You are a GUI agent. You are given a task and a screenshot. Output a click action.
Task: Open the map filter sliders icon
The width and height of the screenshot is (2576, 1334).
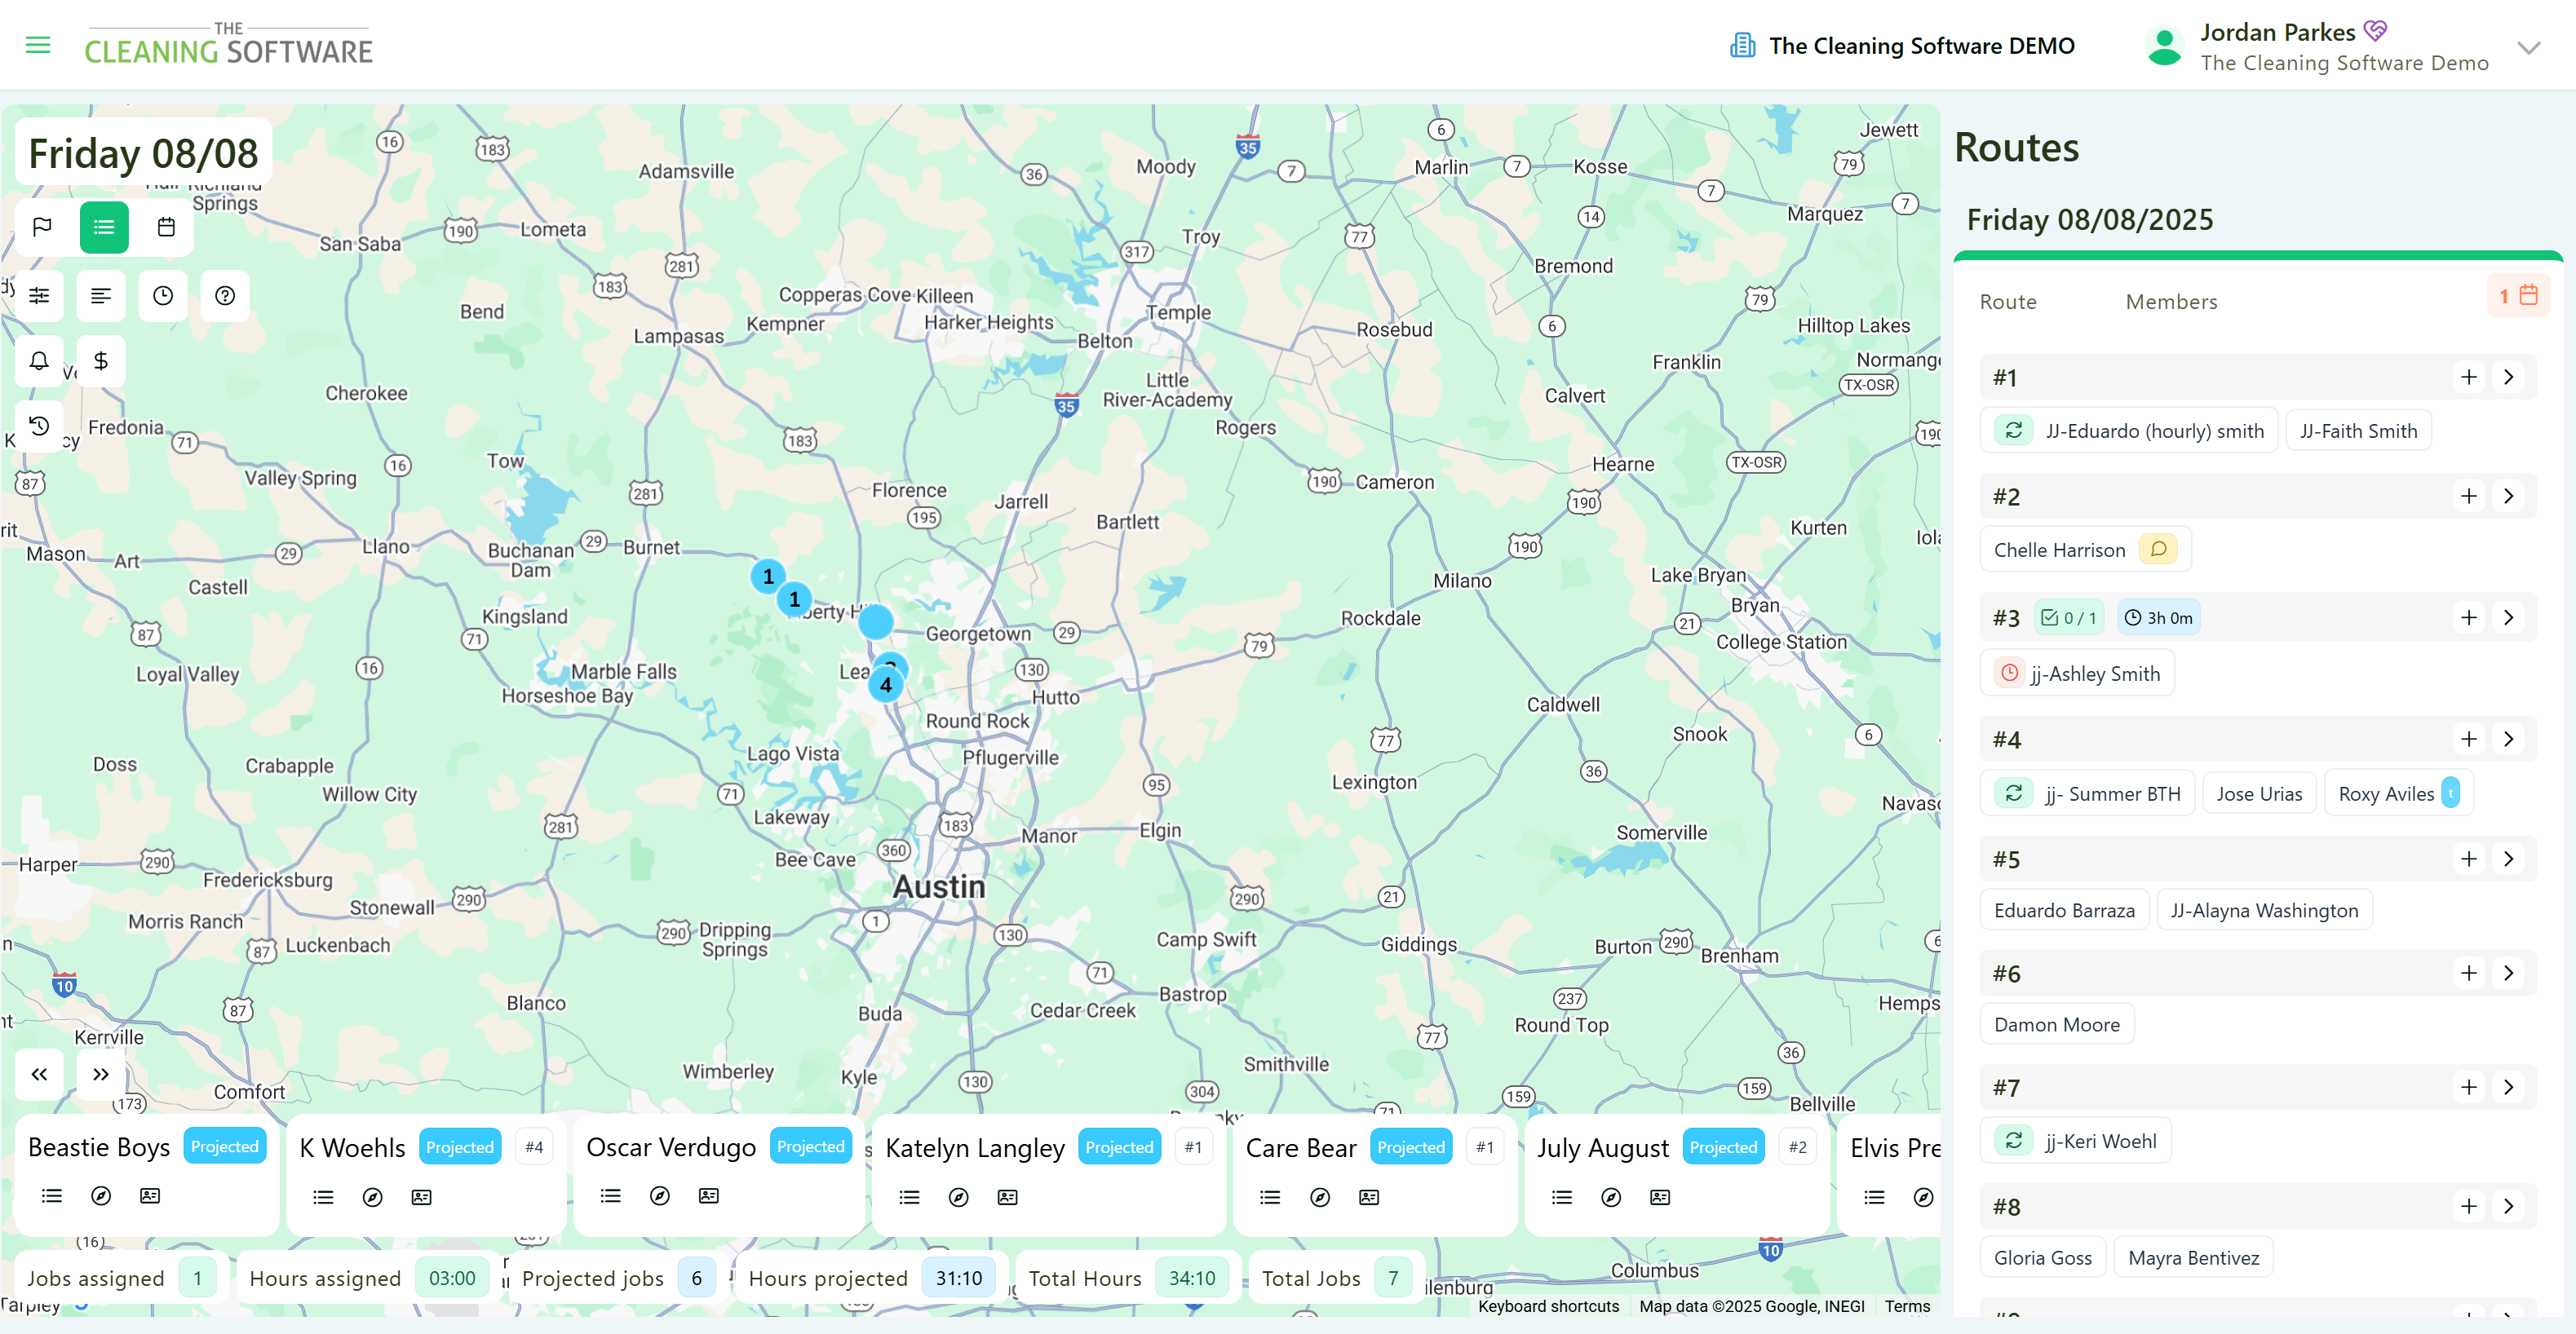[x=39, y=295]
